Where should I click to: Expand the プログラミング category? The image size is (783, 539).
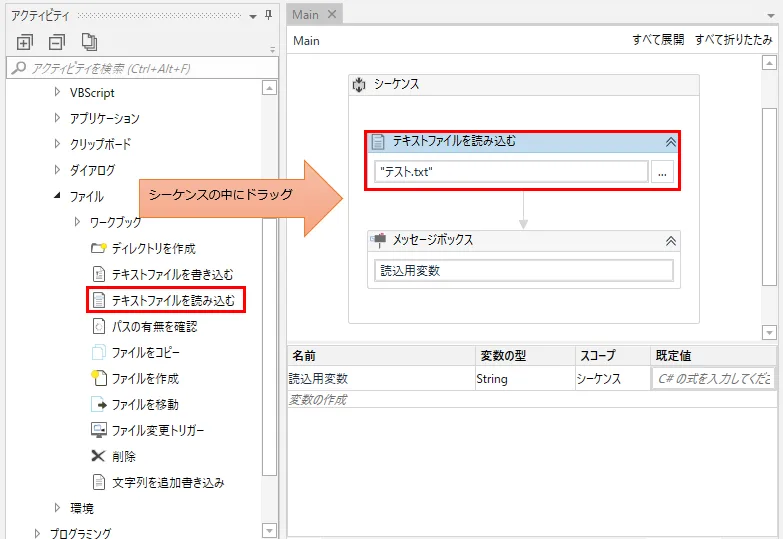pyautogui.click(x=37, y=533)
